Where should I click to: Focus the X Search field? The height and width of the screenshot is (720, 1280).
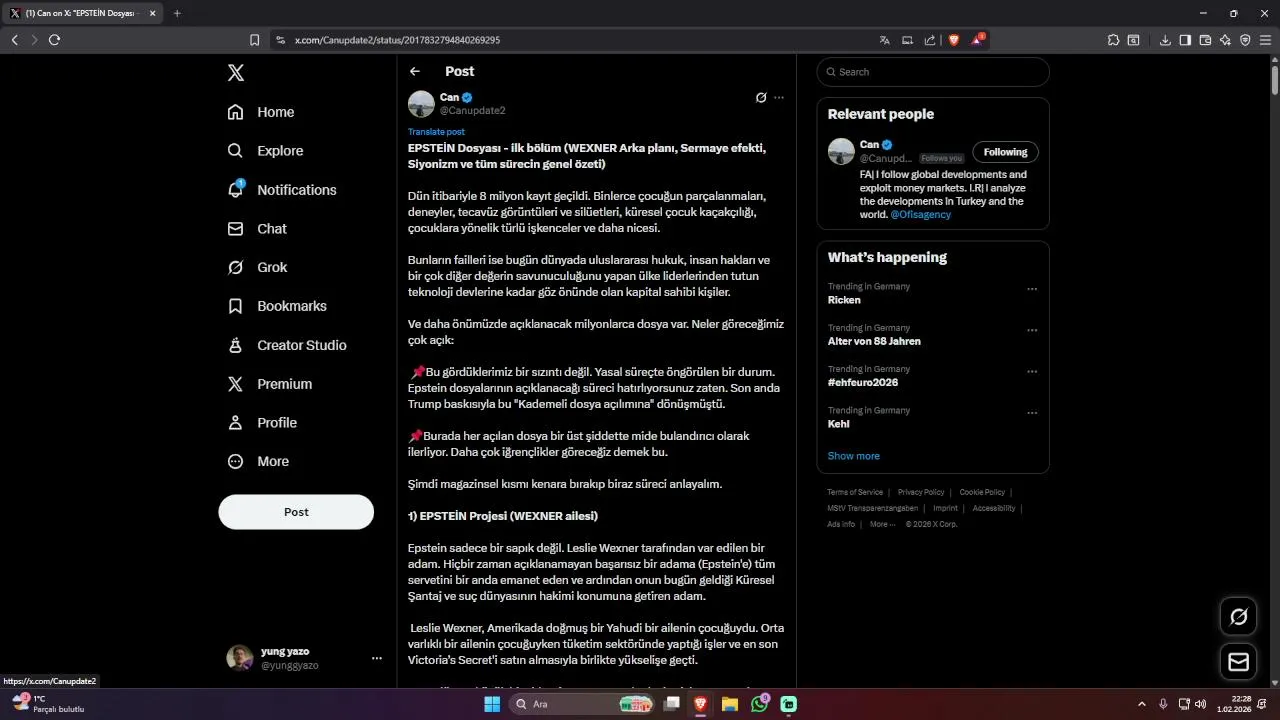pos(933,72)
